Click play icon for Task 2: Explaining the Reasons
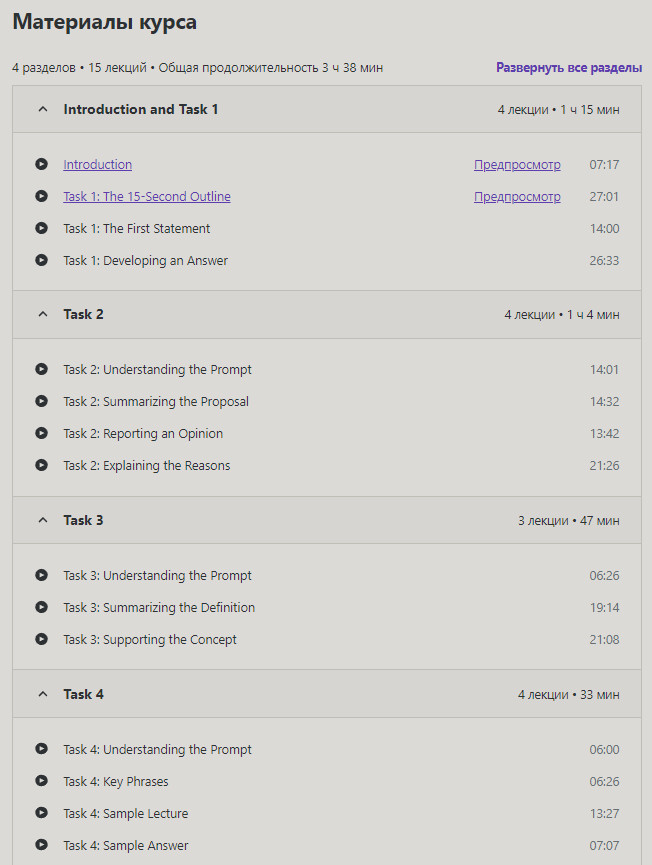 pyautogui.click(x=41, y=465)
